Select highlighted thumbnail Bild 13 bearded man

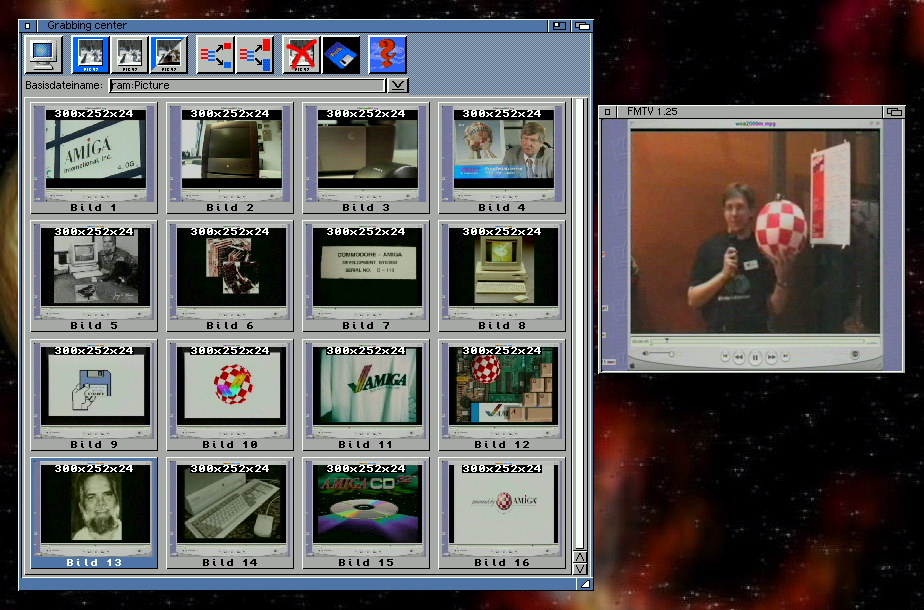94,513
